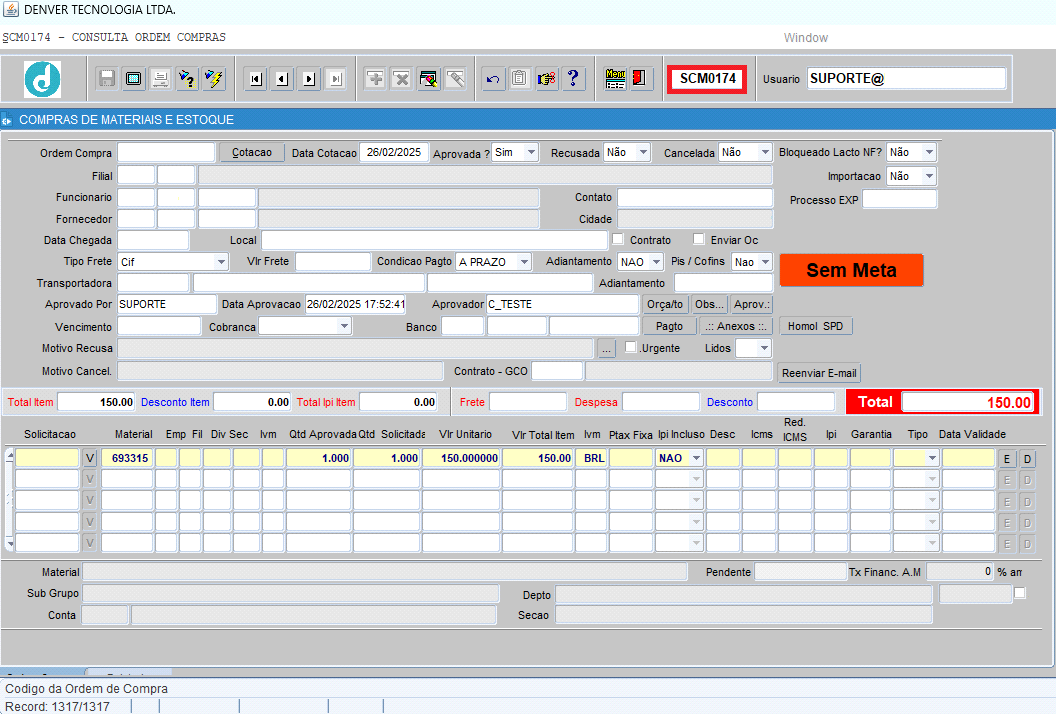Image resolution: width=1056 pixels, height=714 pixels.
Task: Click the Java icon in title bar
Action: 11,9
